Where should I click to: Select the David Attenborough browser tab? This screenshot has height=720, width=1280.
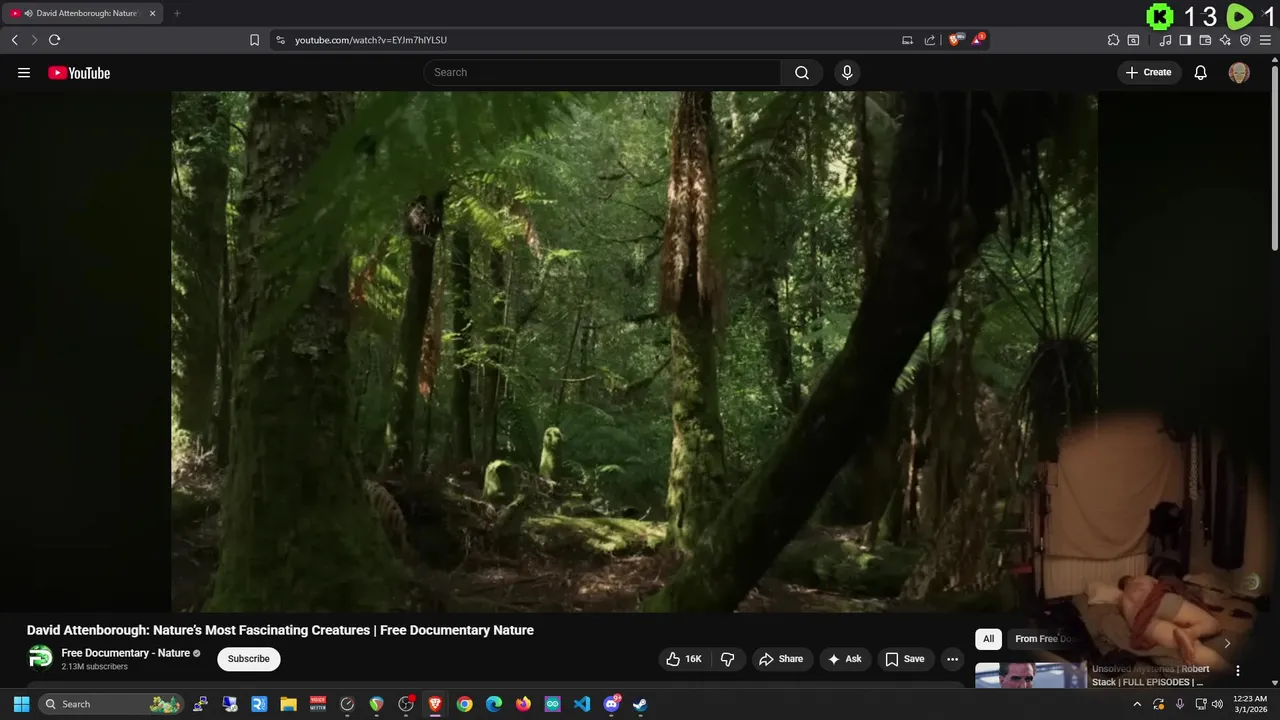[x=82, y=13]
